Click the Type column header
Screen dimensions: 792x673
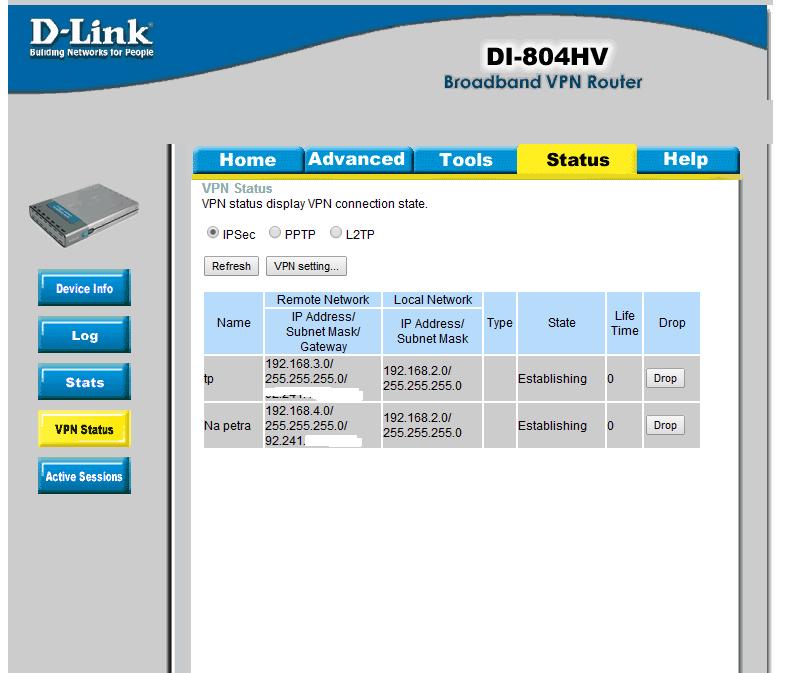pyautogui.click(x=500, y=323)
